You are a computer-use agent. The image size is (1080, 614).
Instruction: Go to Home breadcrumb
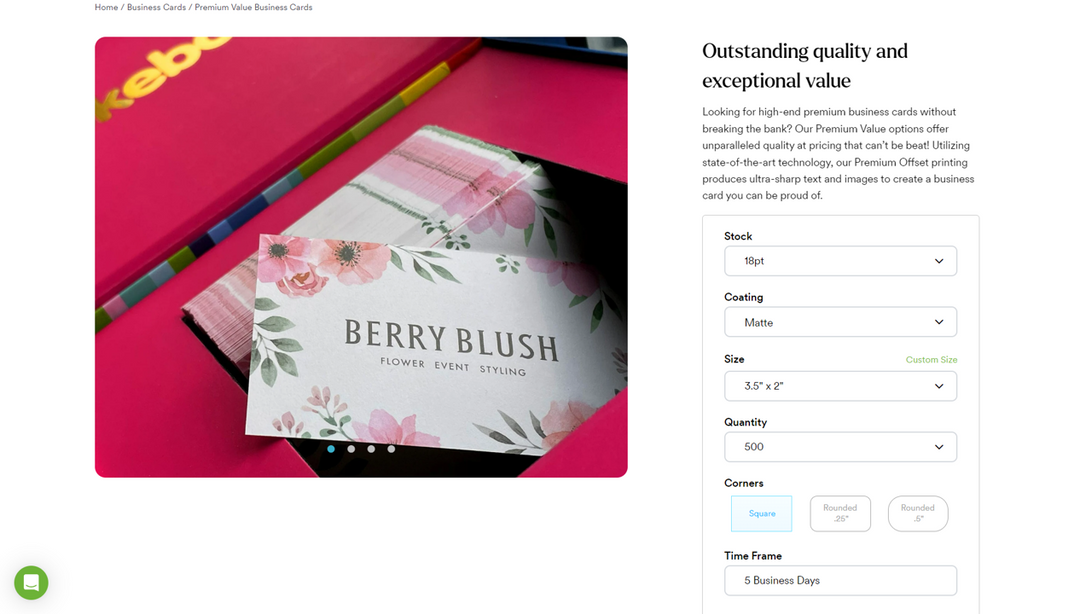click(106, 7)
